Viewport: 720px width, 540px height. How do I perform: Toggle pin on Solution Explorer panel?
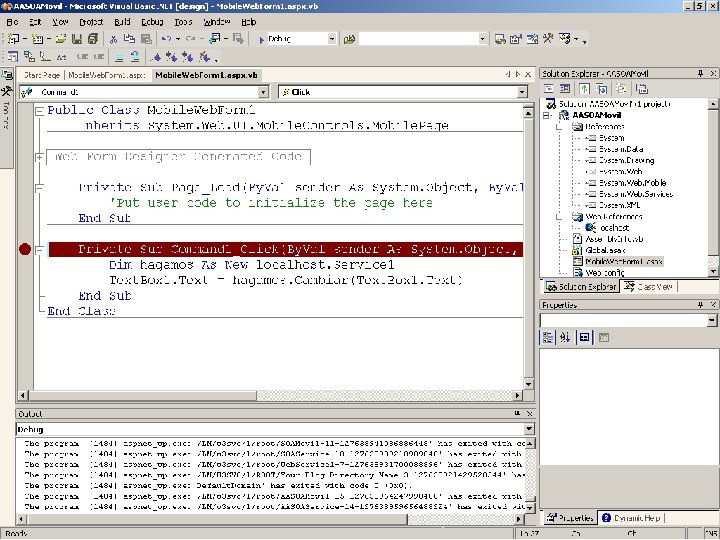pyautogui.click(x=699, y=74)
